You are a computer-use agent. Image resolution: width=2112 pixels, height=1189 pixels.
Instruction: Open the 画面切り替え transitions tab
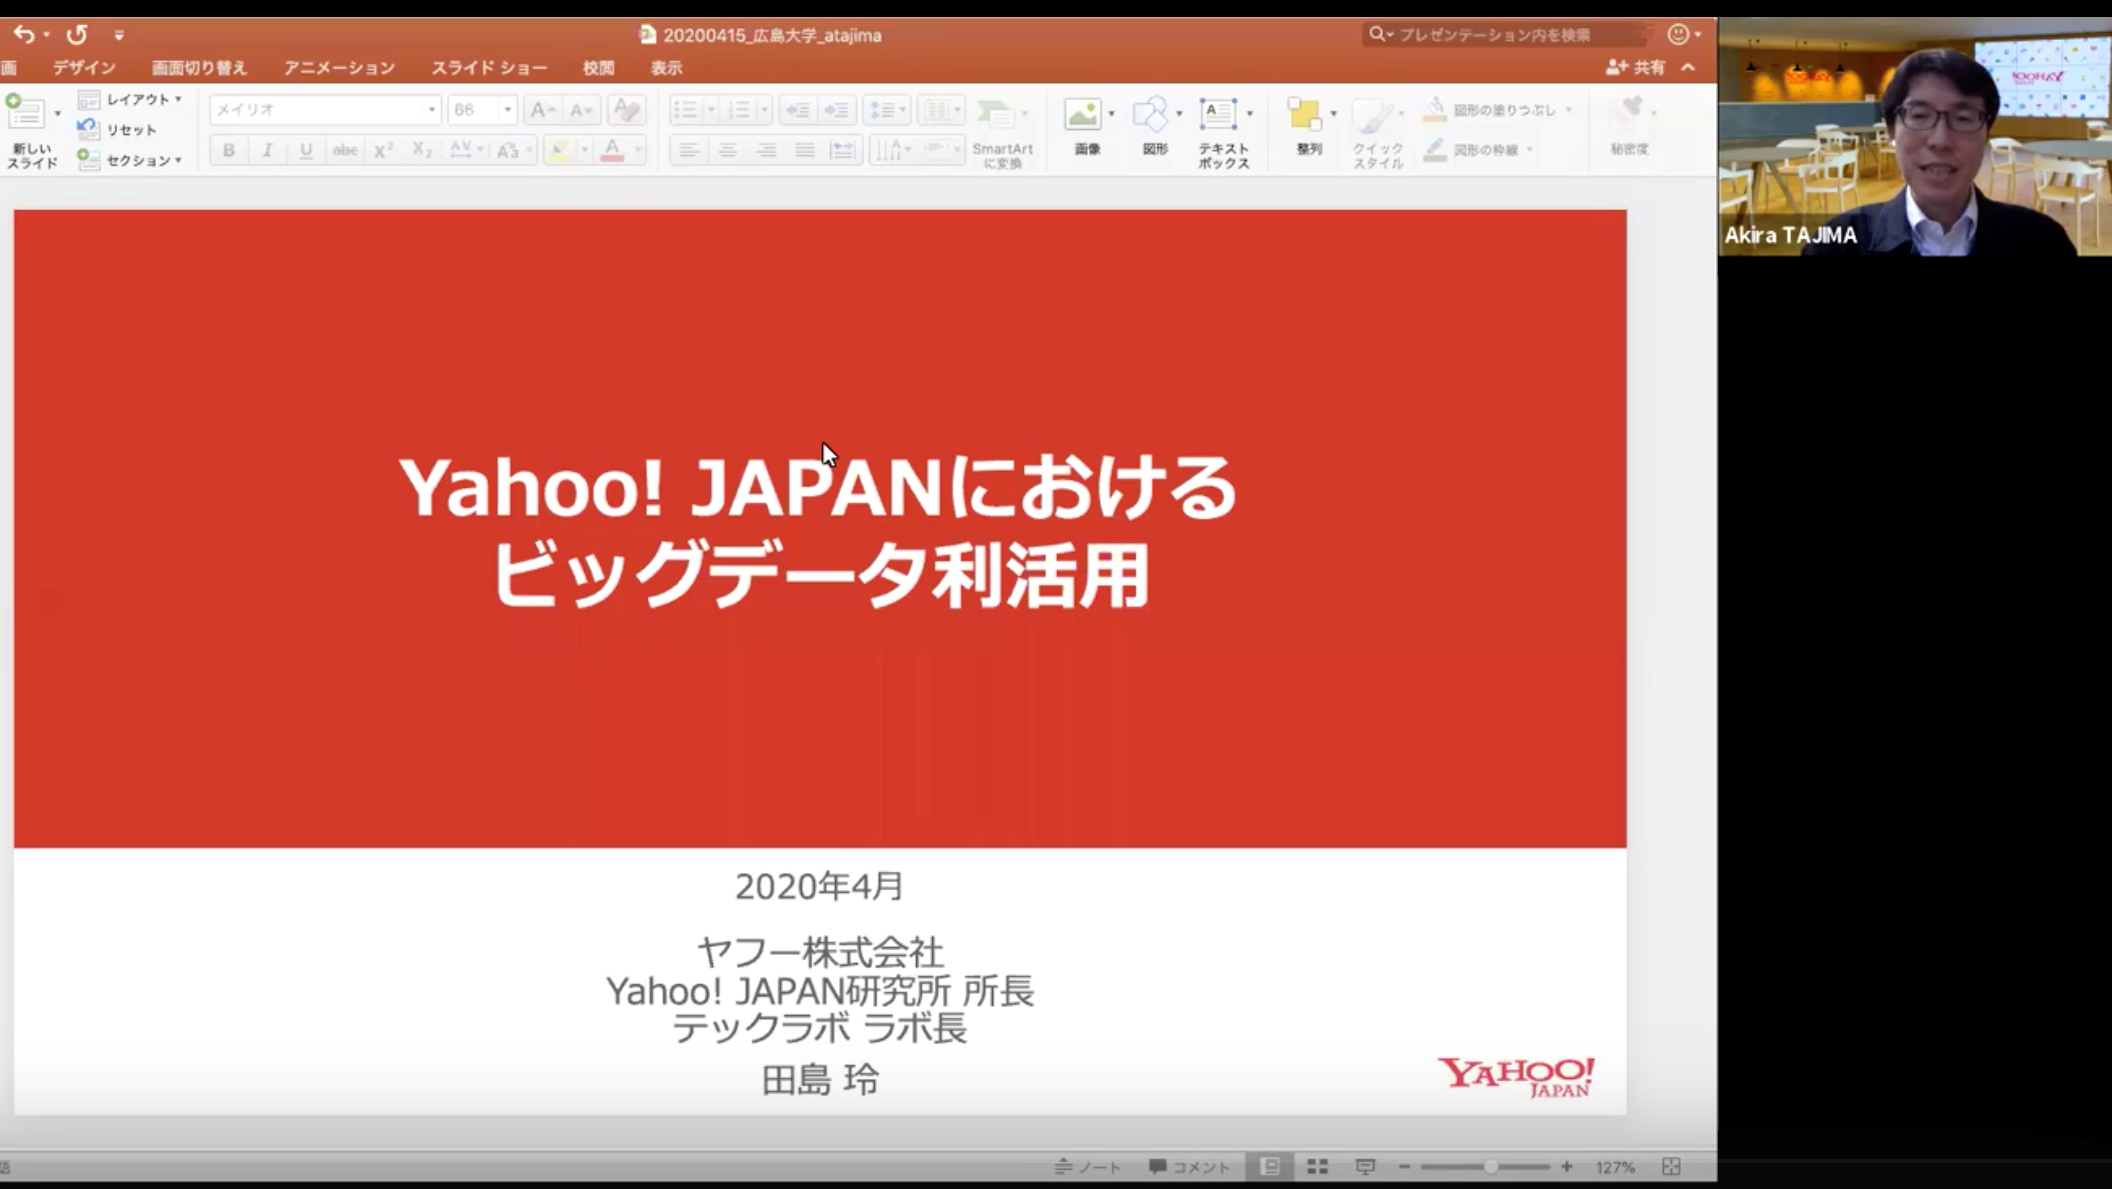click(199, 68)
